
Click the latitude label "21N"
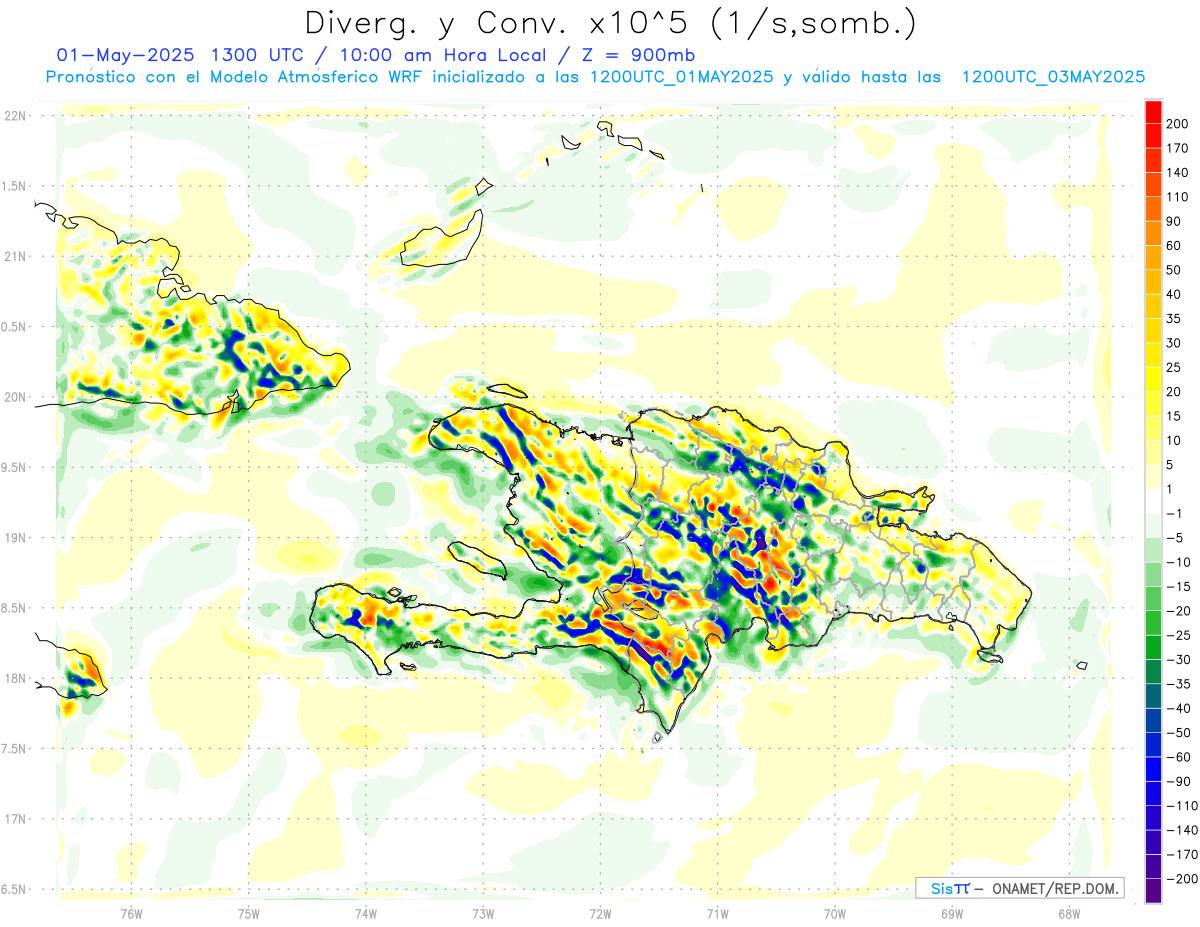click(x=14, y=256)
